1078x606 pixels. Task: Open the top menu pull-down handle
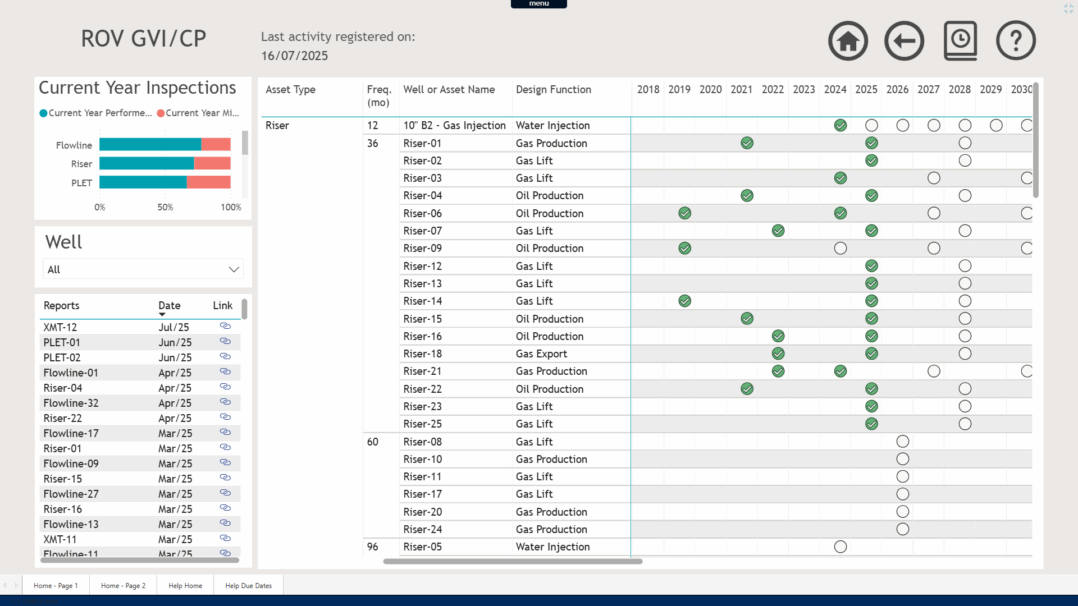click(538, 4)
